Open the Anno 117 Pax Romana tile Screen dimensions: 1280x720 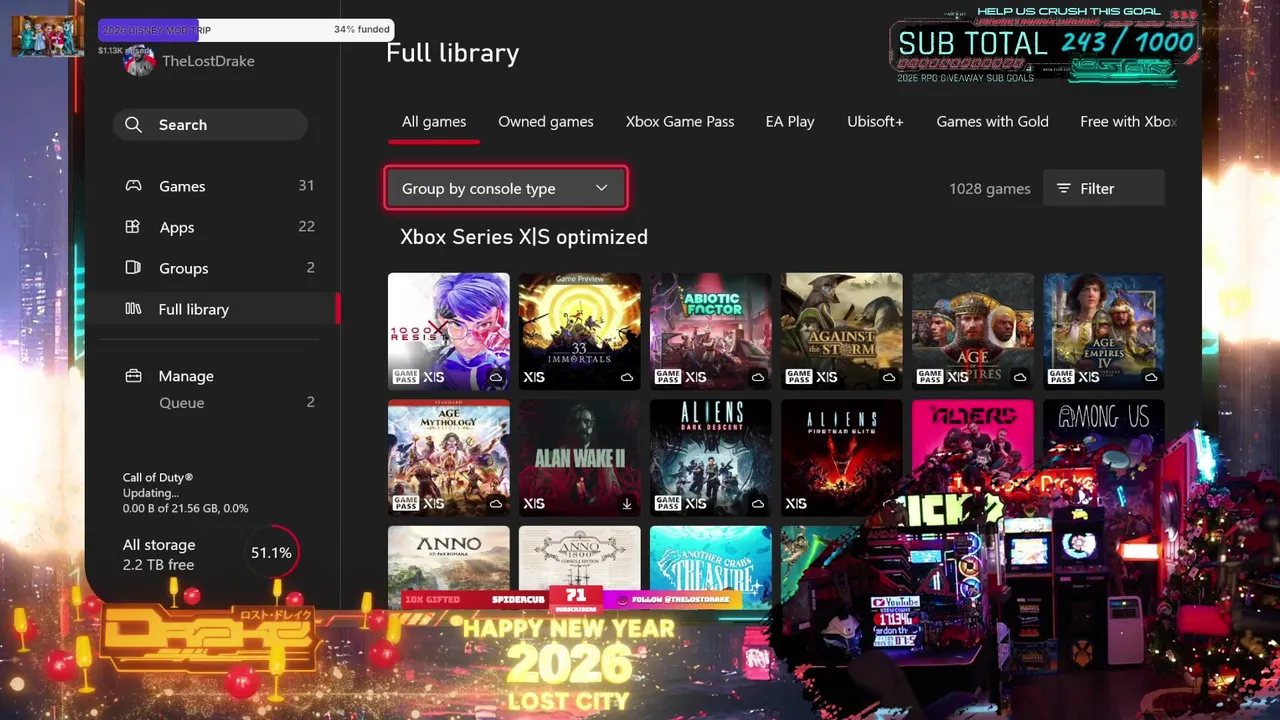(x=449, y=558)
